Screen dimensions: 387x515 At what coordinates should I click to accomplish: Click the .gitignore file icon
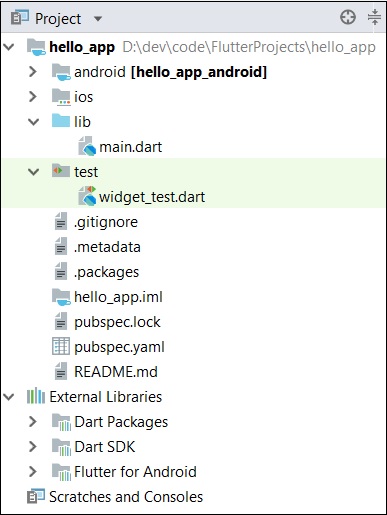coord(61,221)
